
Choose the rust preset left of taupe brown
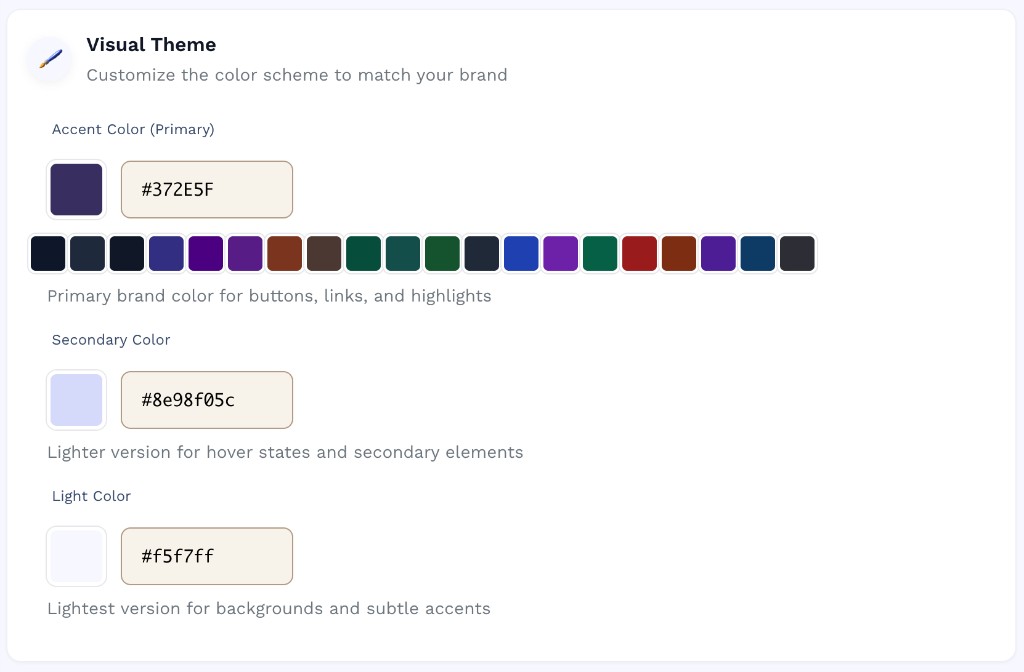point(285,253)
